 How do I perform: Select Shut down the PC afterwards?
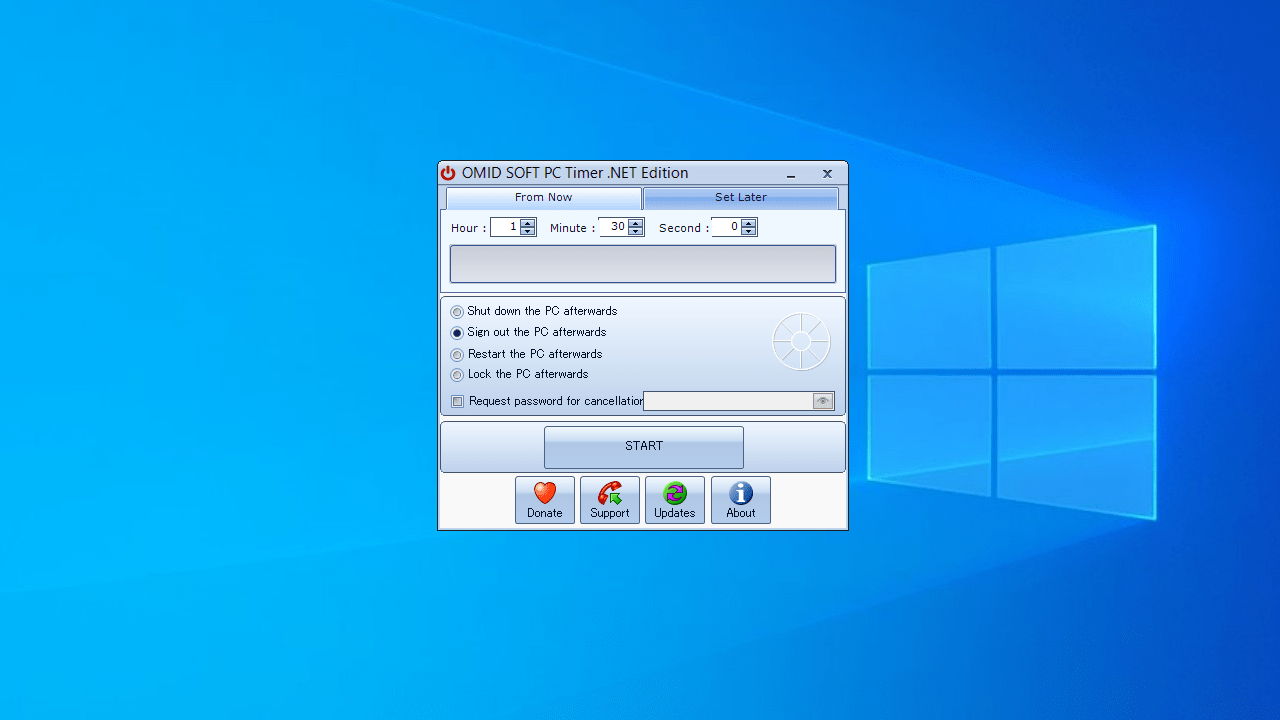[457, 312]
